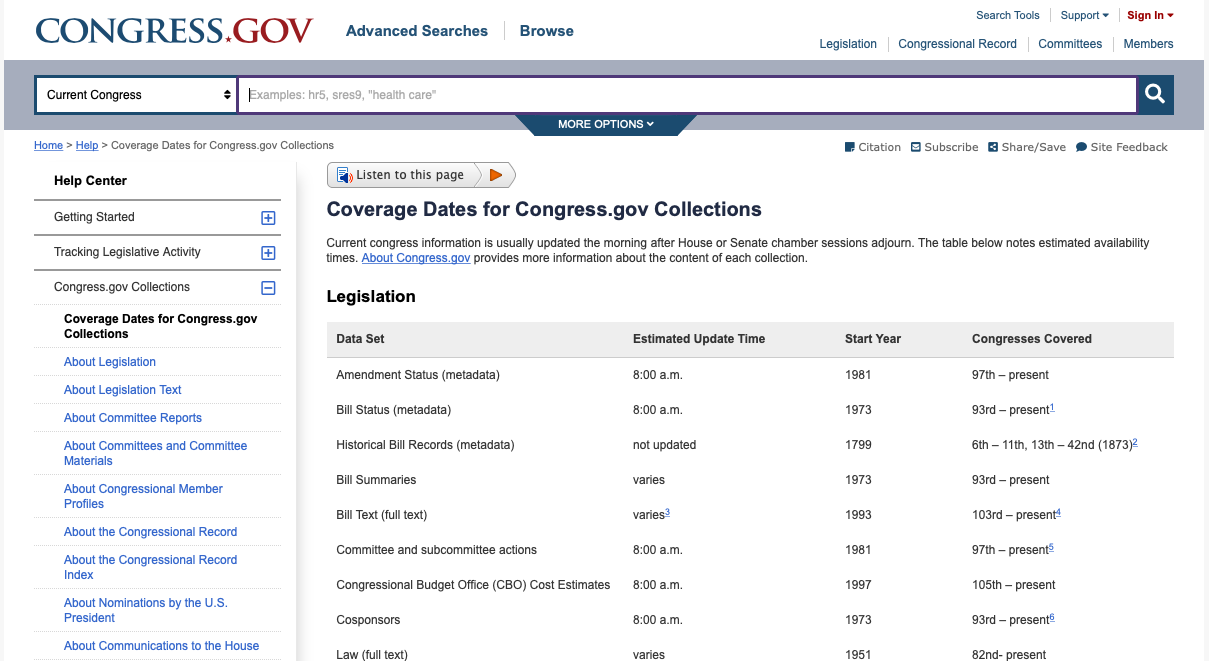Go to the Congressional Record section
Image resolution: width=1209 pixels, height=661 pixels.
pos(958,44)
